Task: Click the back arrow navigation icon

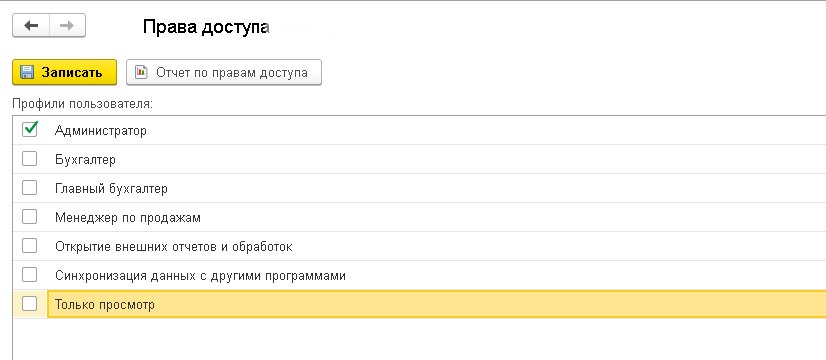Action: click(31, 26)
